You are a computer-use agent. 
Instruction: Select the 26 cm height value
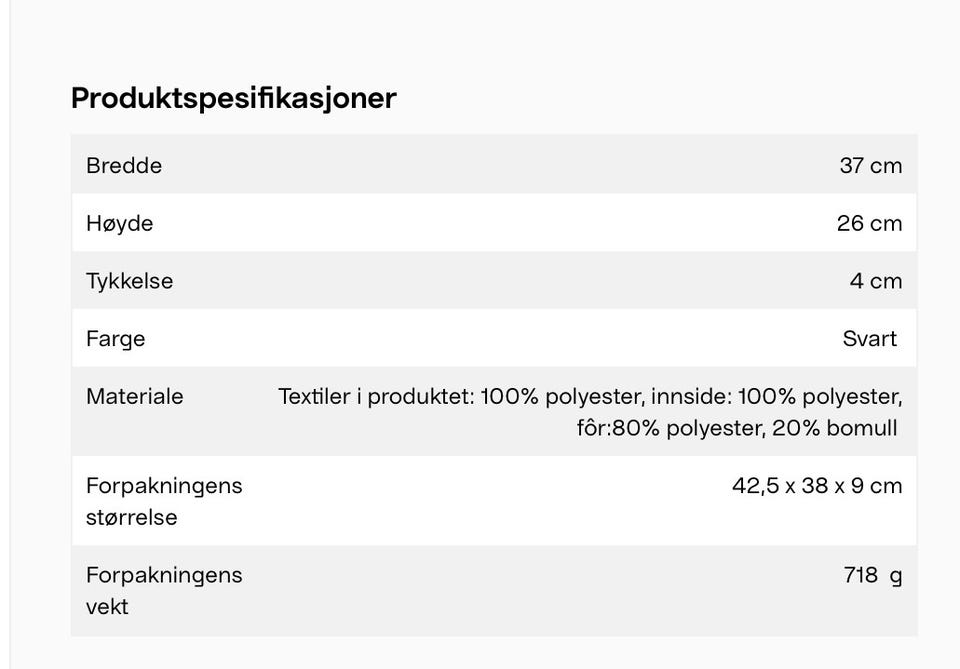pyautogui.click(x=869, y=223)
